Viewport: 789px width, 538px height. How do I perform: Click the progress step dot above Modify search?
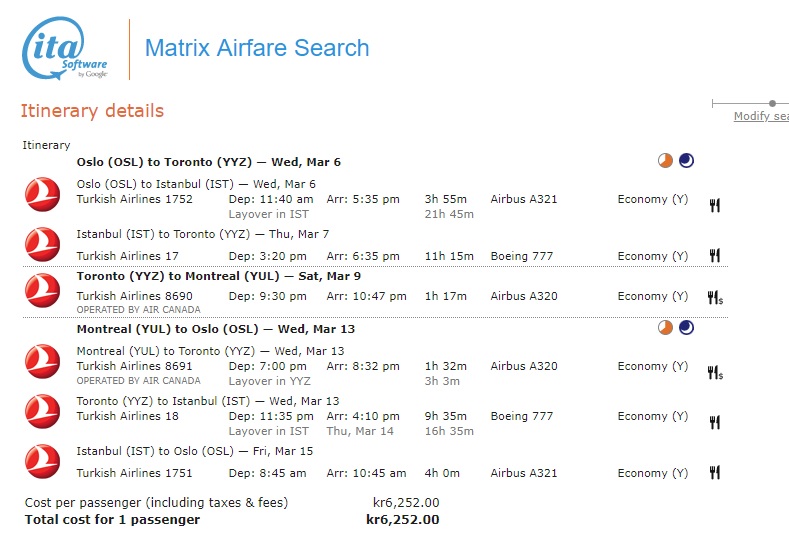(772, 103)
